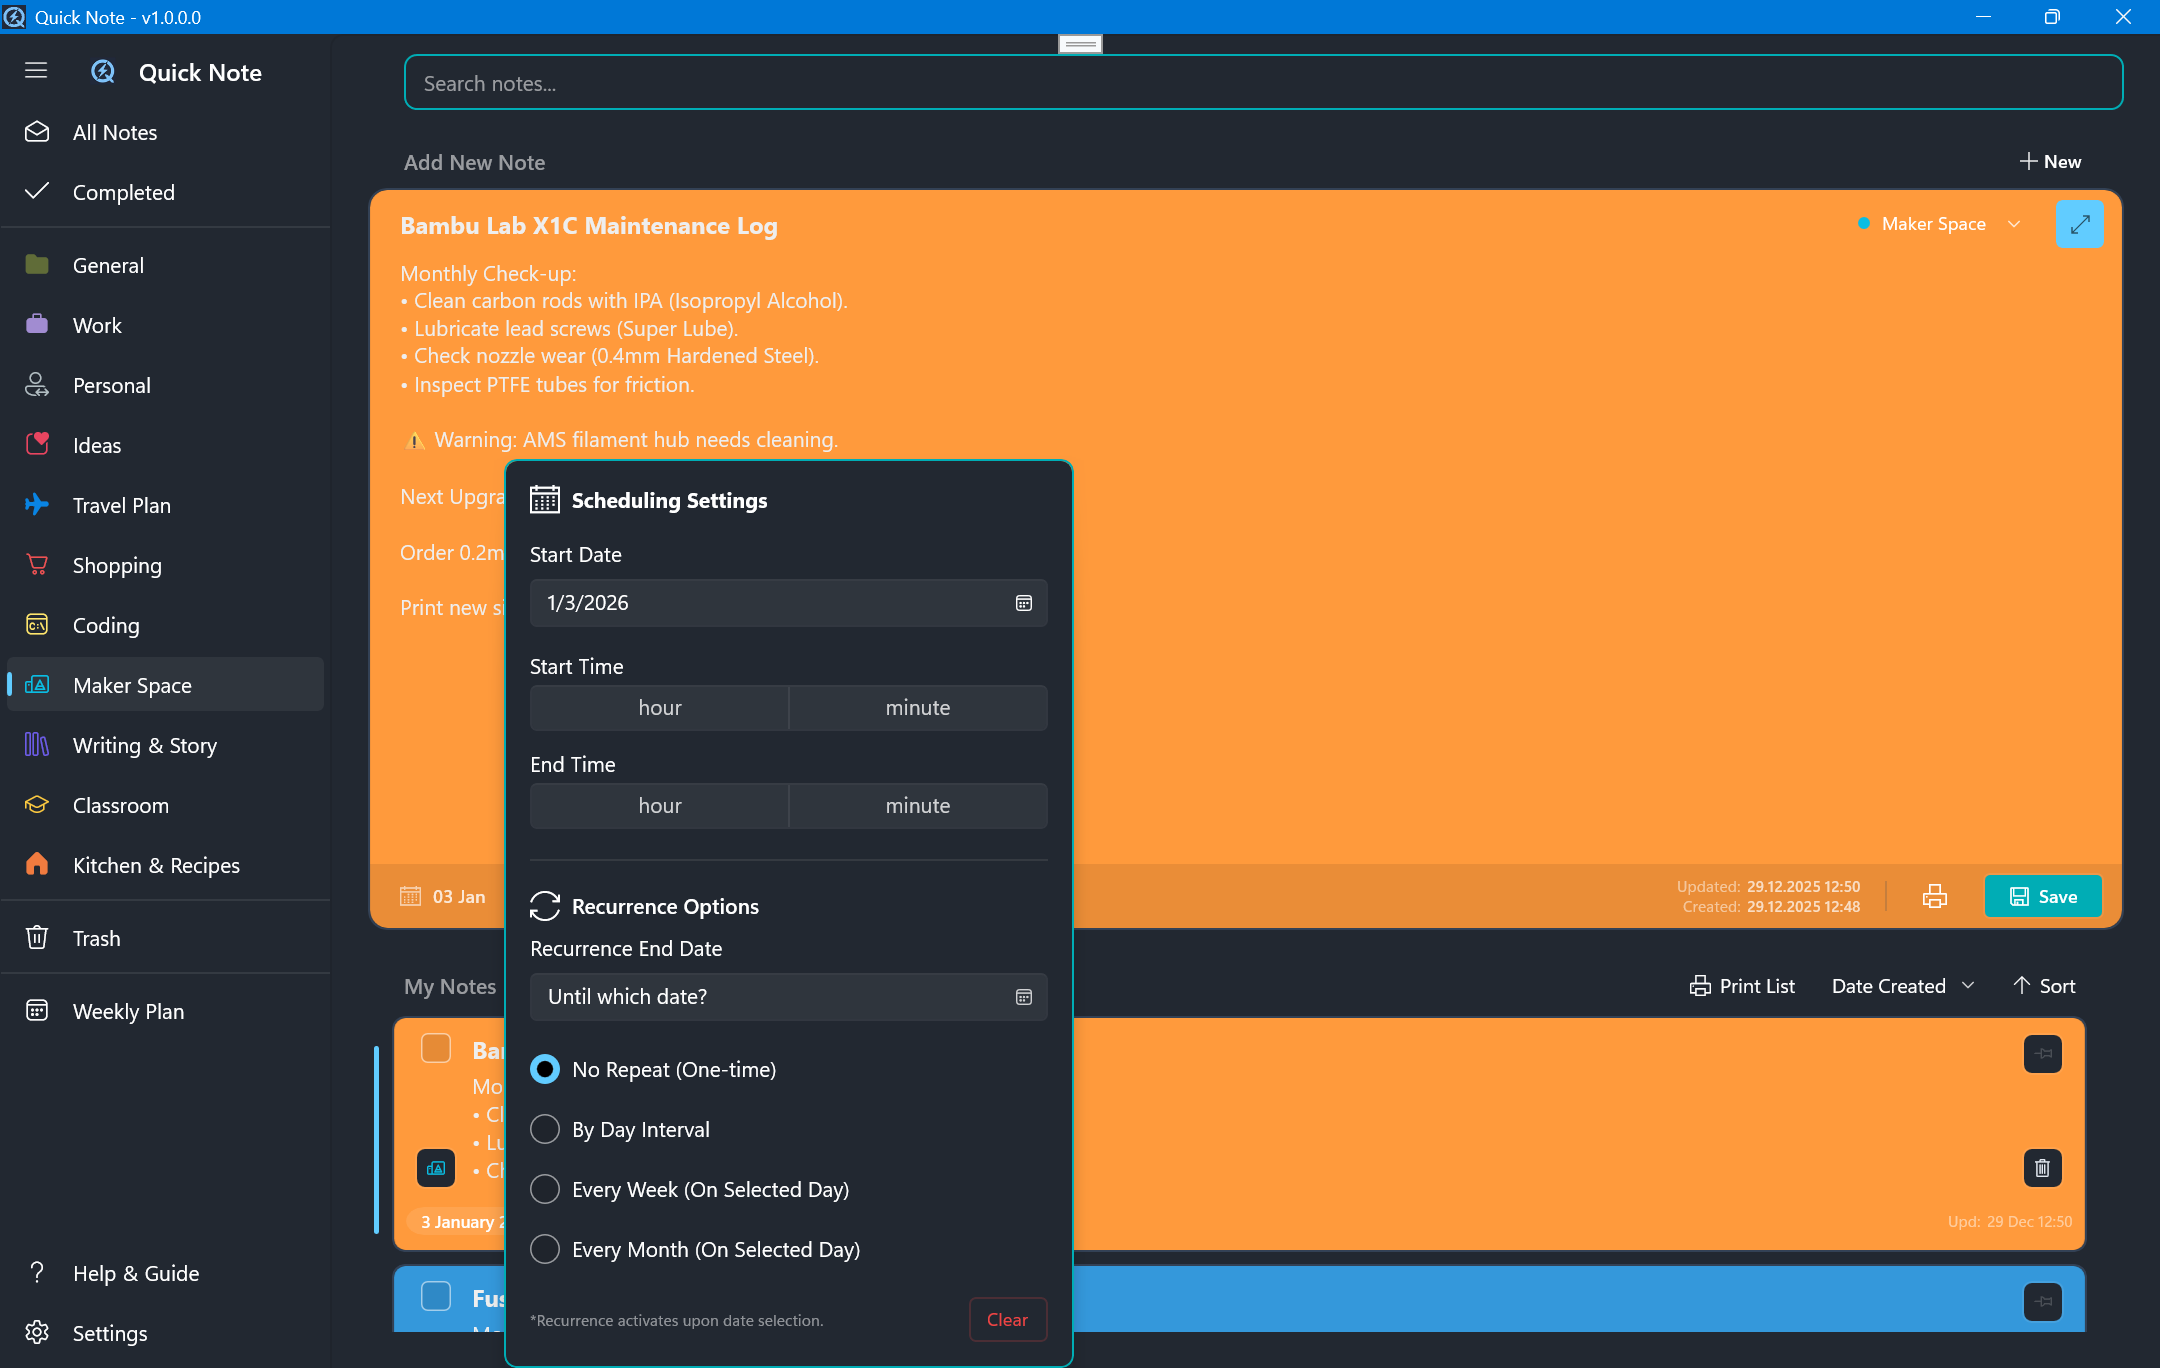
Task: Click the printer icon beside Save
Action: tap(1934, 897)
